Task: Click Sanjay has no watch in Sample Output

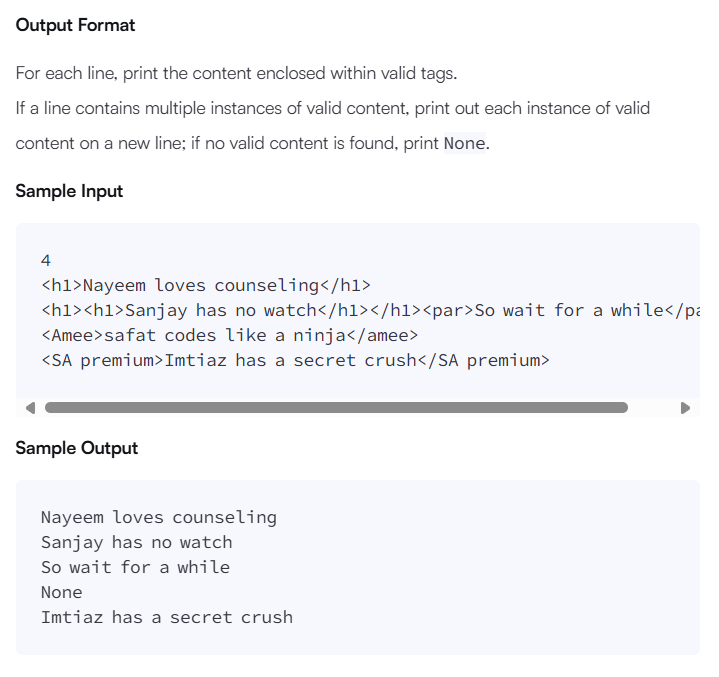Action: [x=136, y=542]
